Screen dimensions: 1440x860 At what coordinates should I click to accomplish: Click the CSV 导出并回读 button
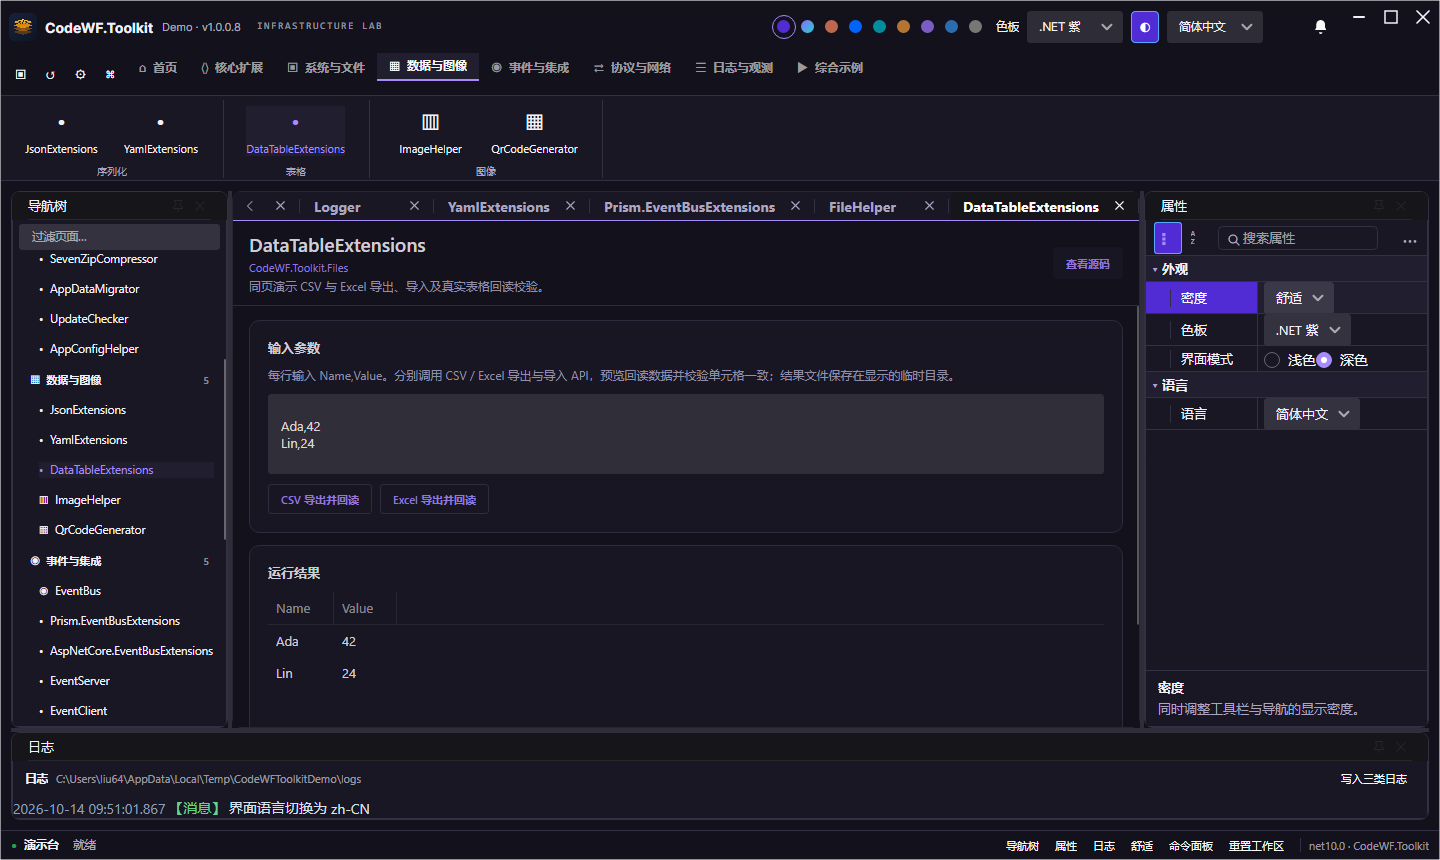320,500
